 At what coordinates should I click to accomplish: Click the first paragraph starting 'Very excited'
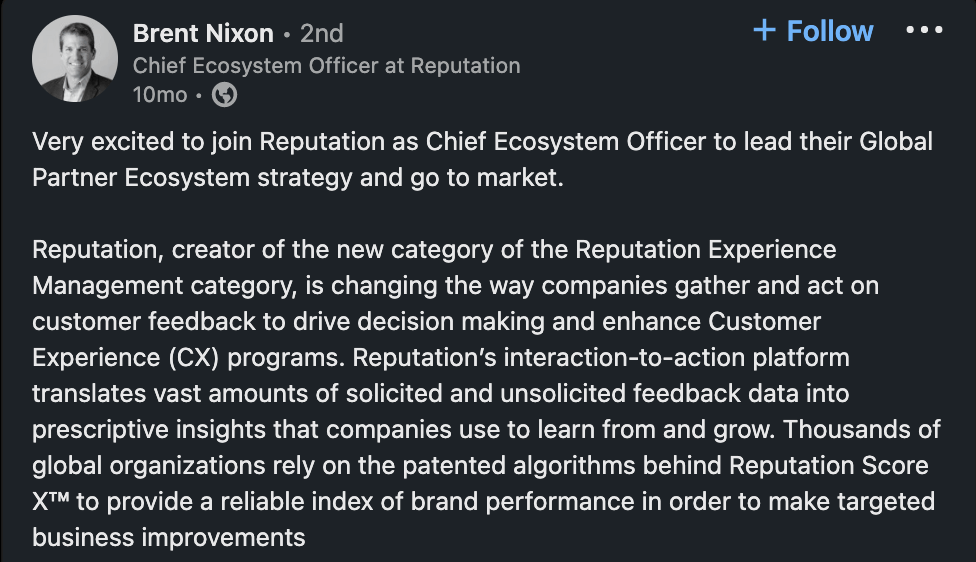click(482, 159)
